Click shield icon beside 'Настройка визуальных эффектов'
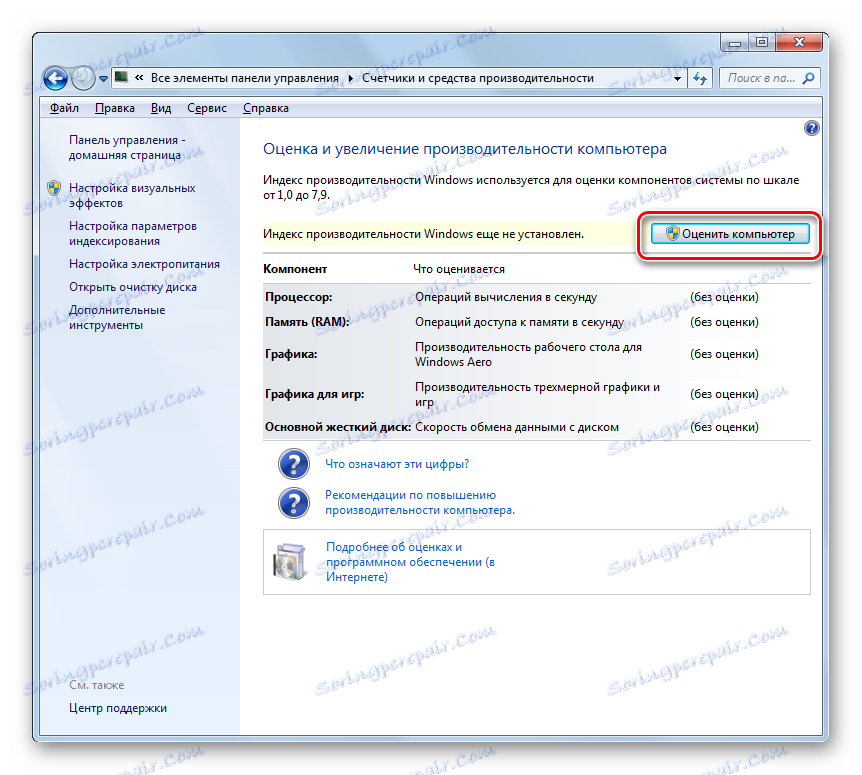 [54, 189]
